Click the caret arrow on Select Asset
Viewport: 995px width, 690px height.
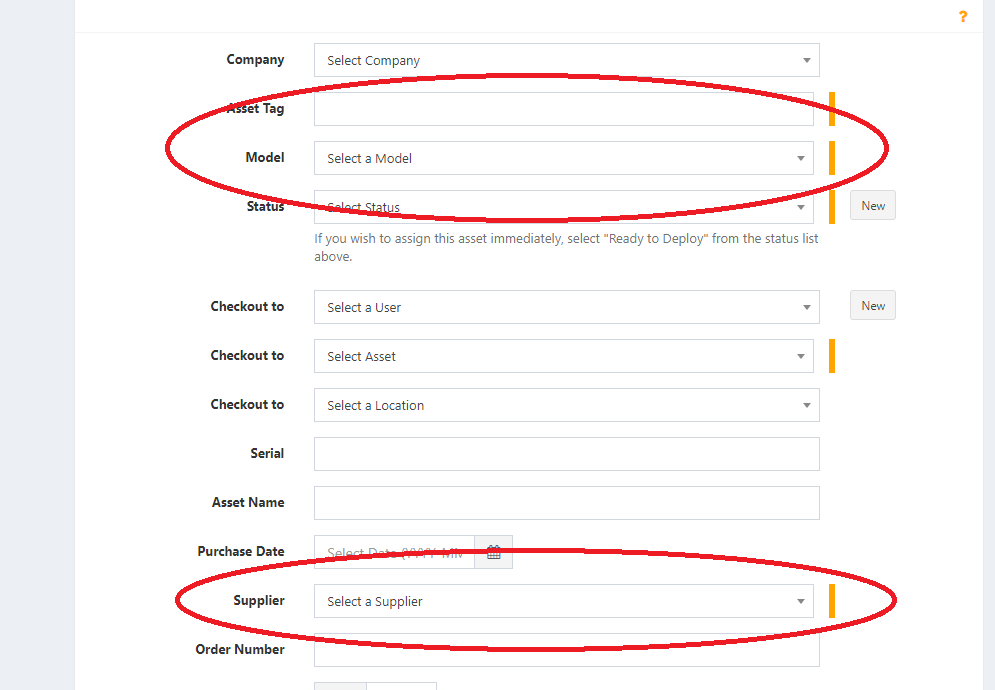(800, 356)
